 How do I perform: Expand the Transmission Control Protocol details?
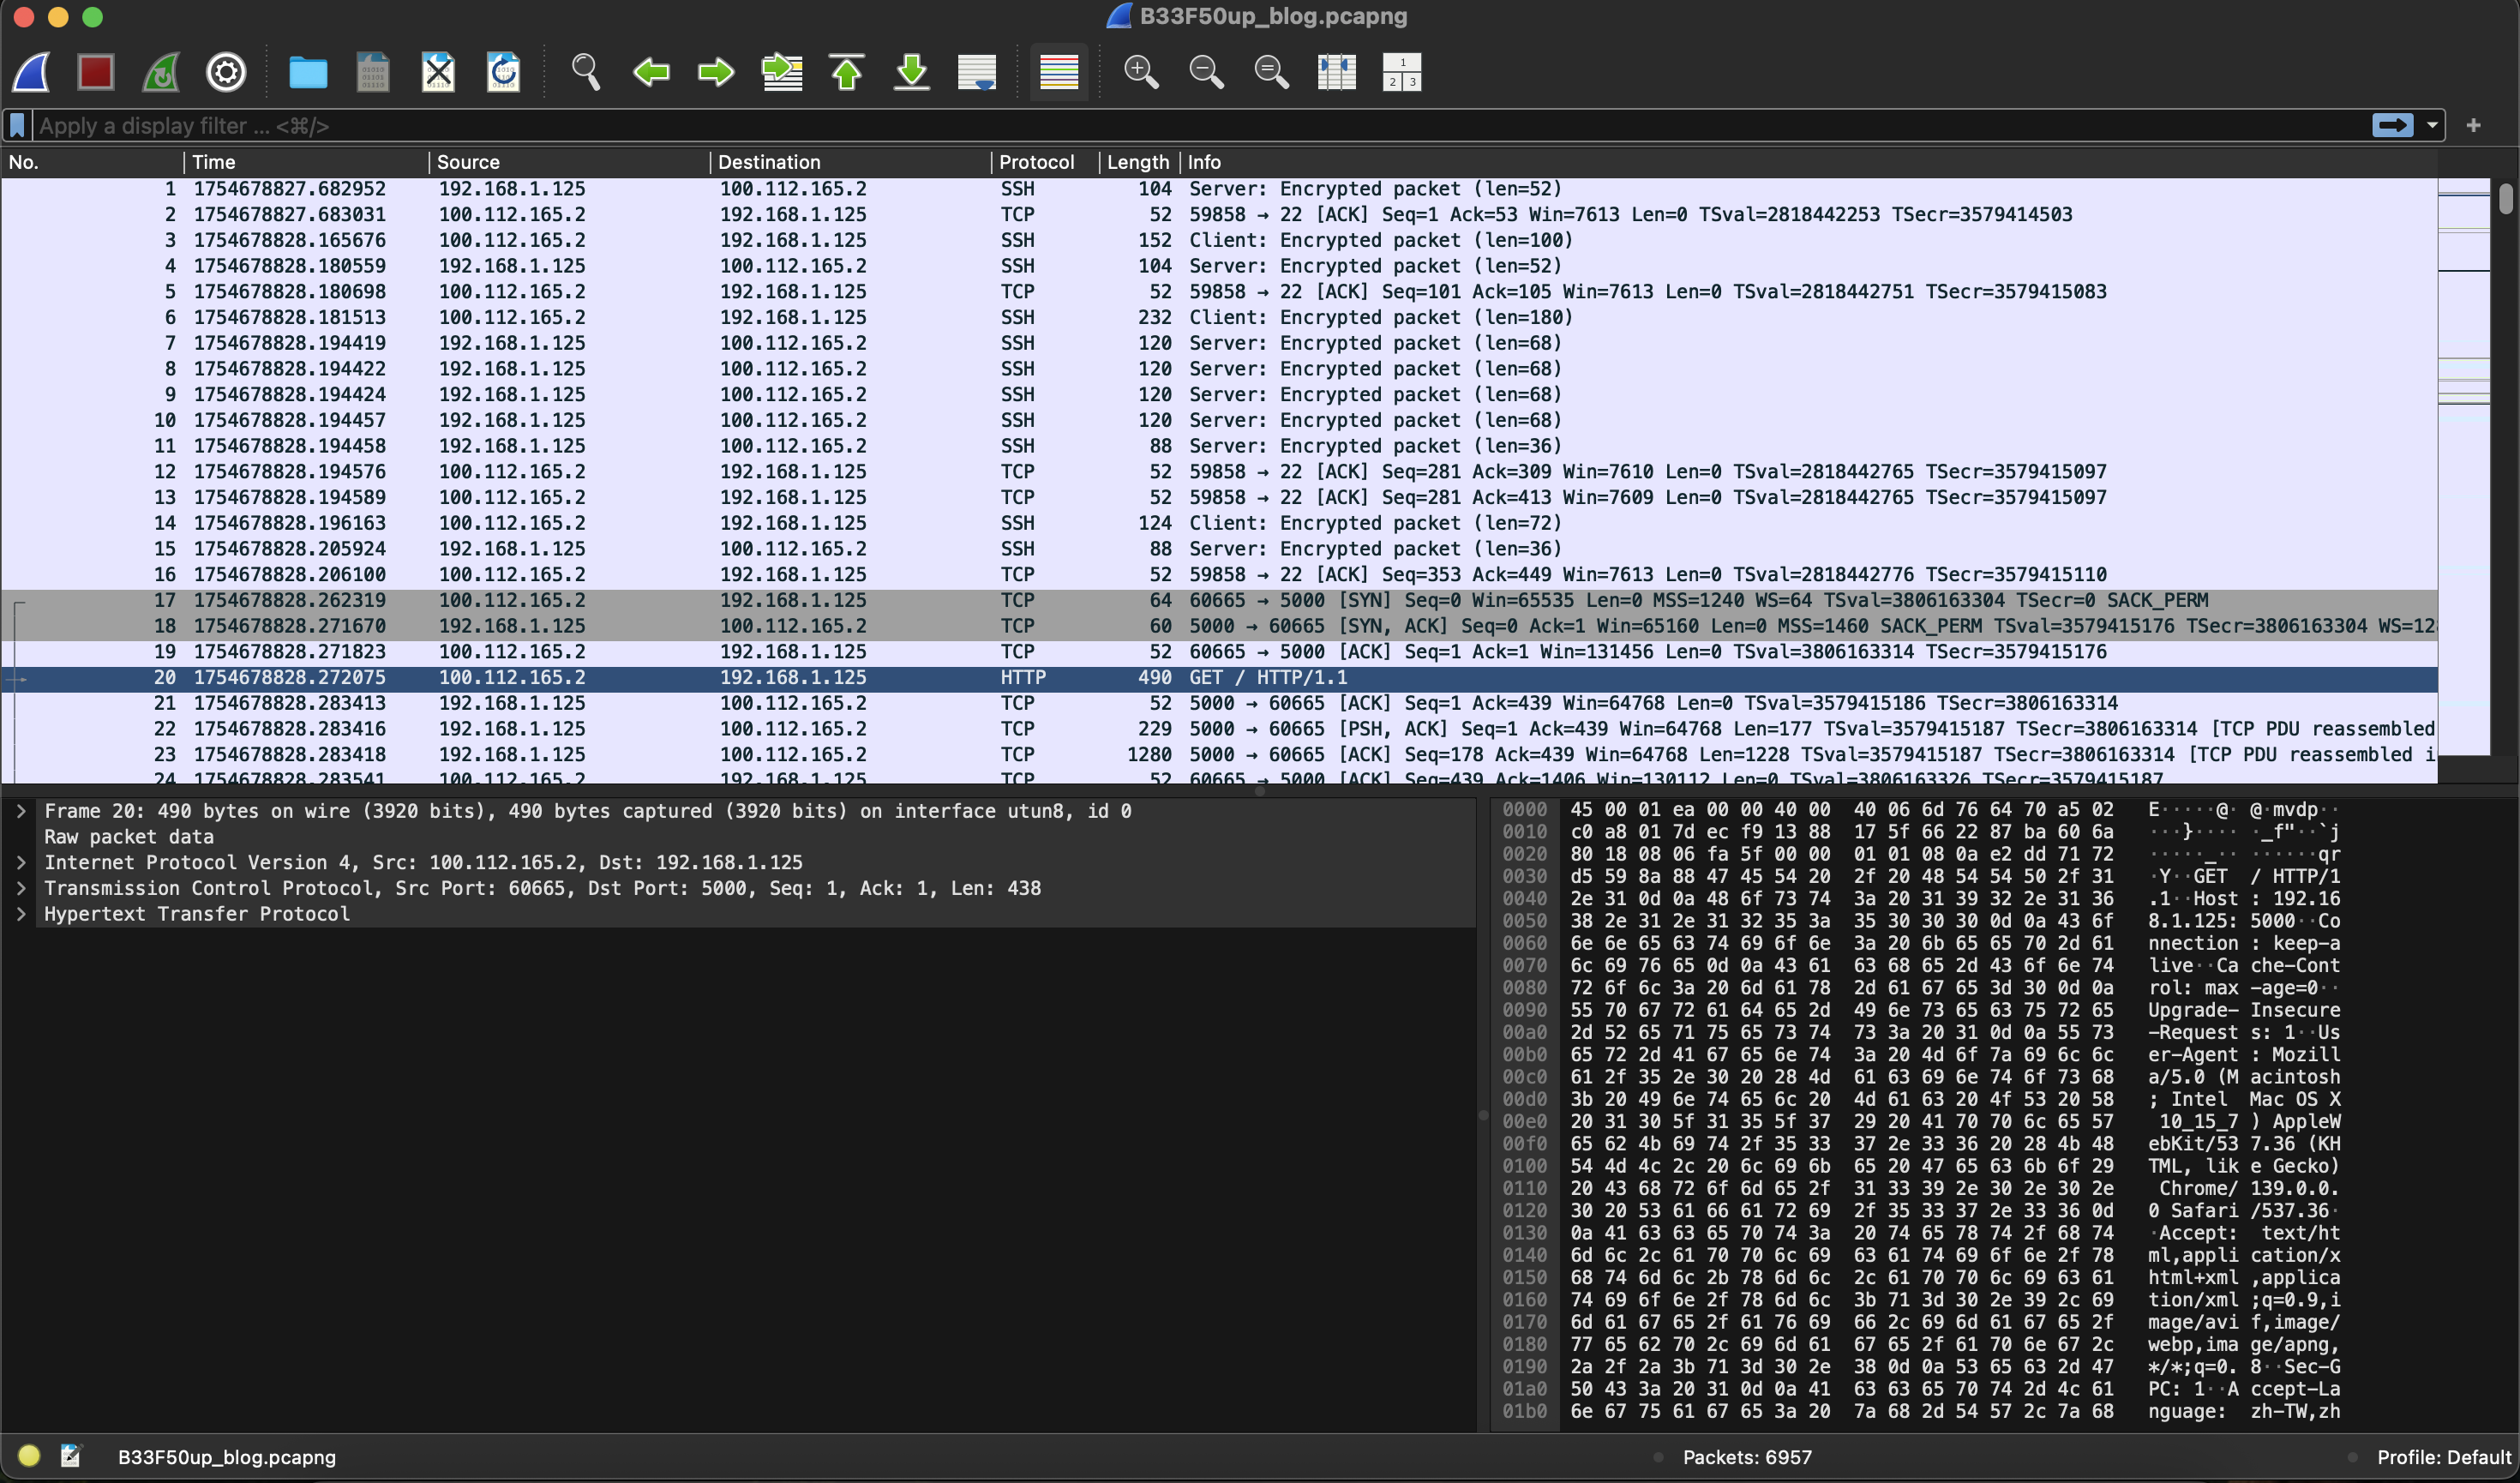click(x=21, y=888)
